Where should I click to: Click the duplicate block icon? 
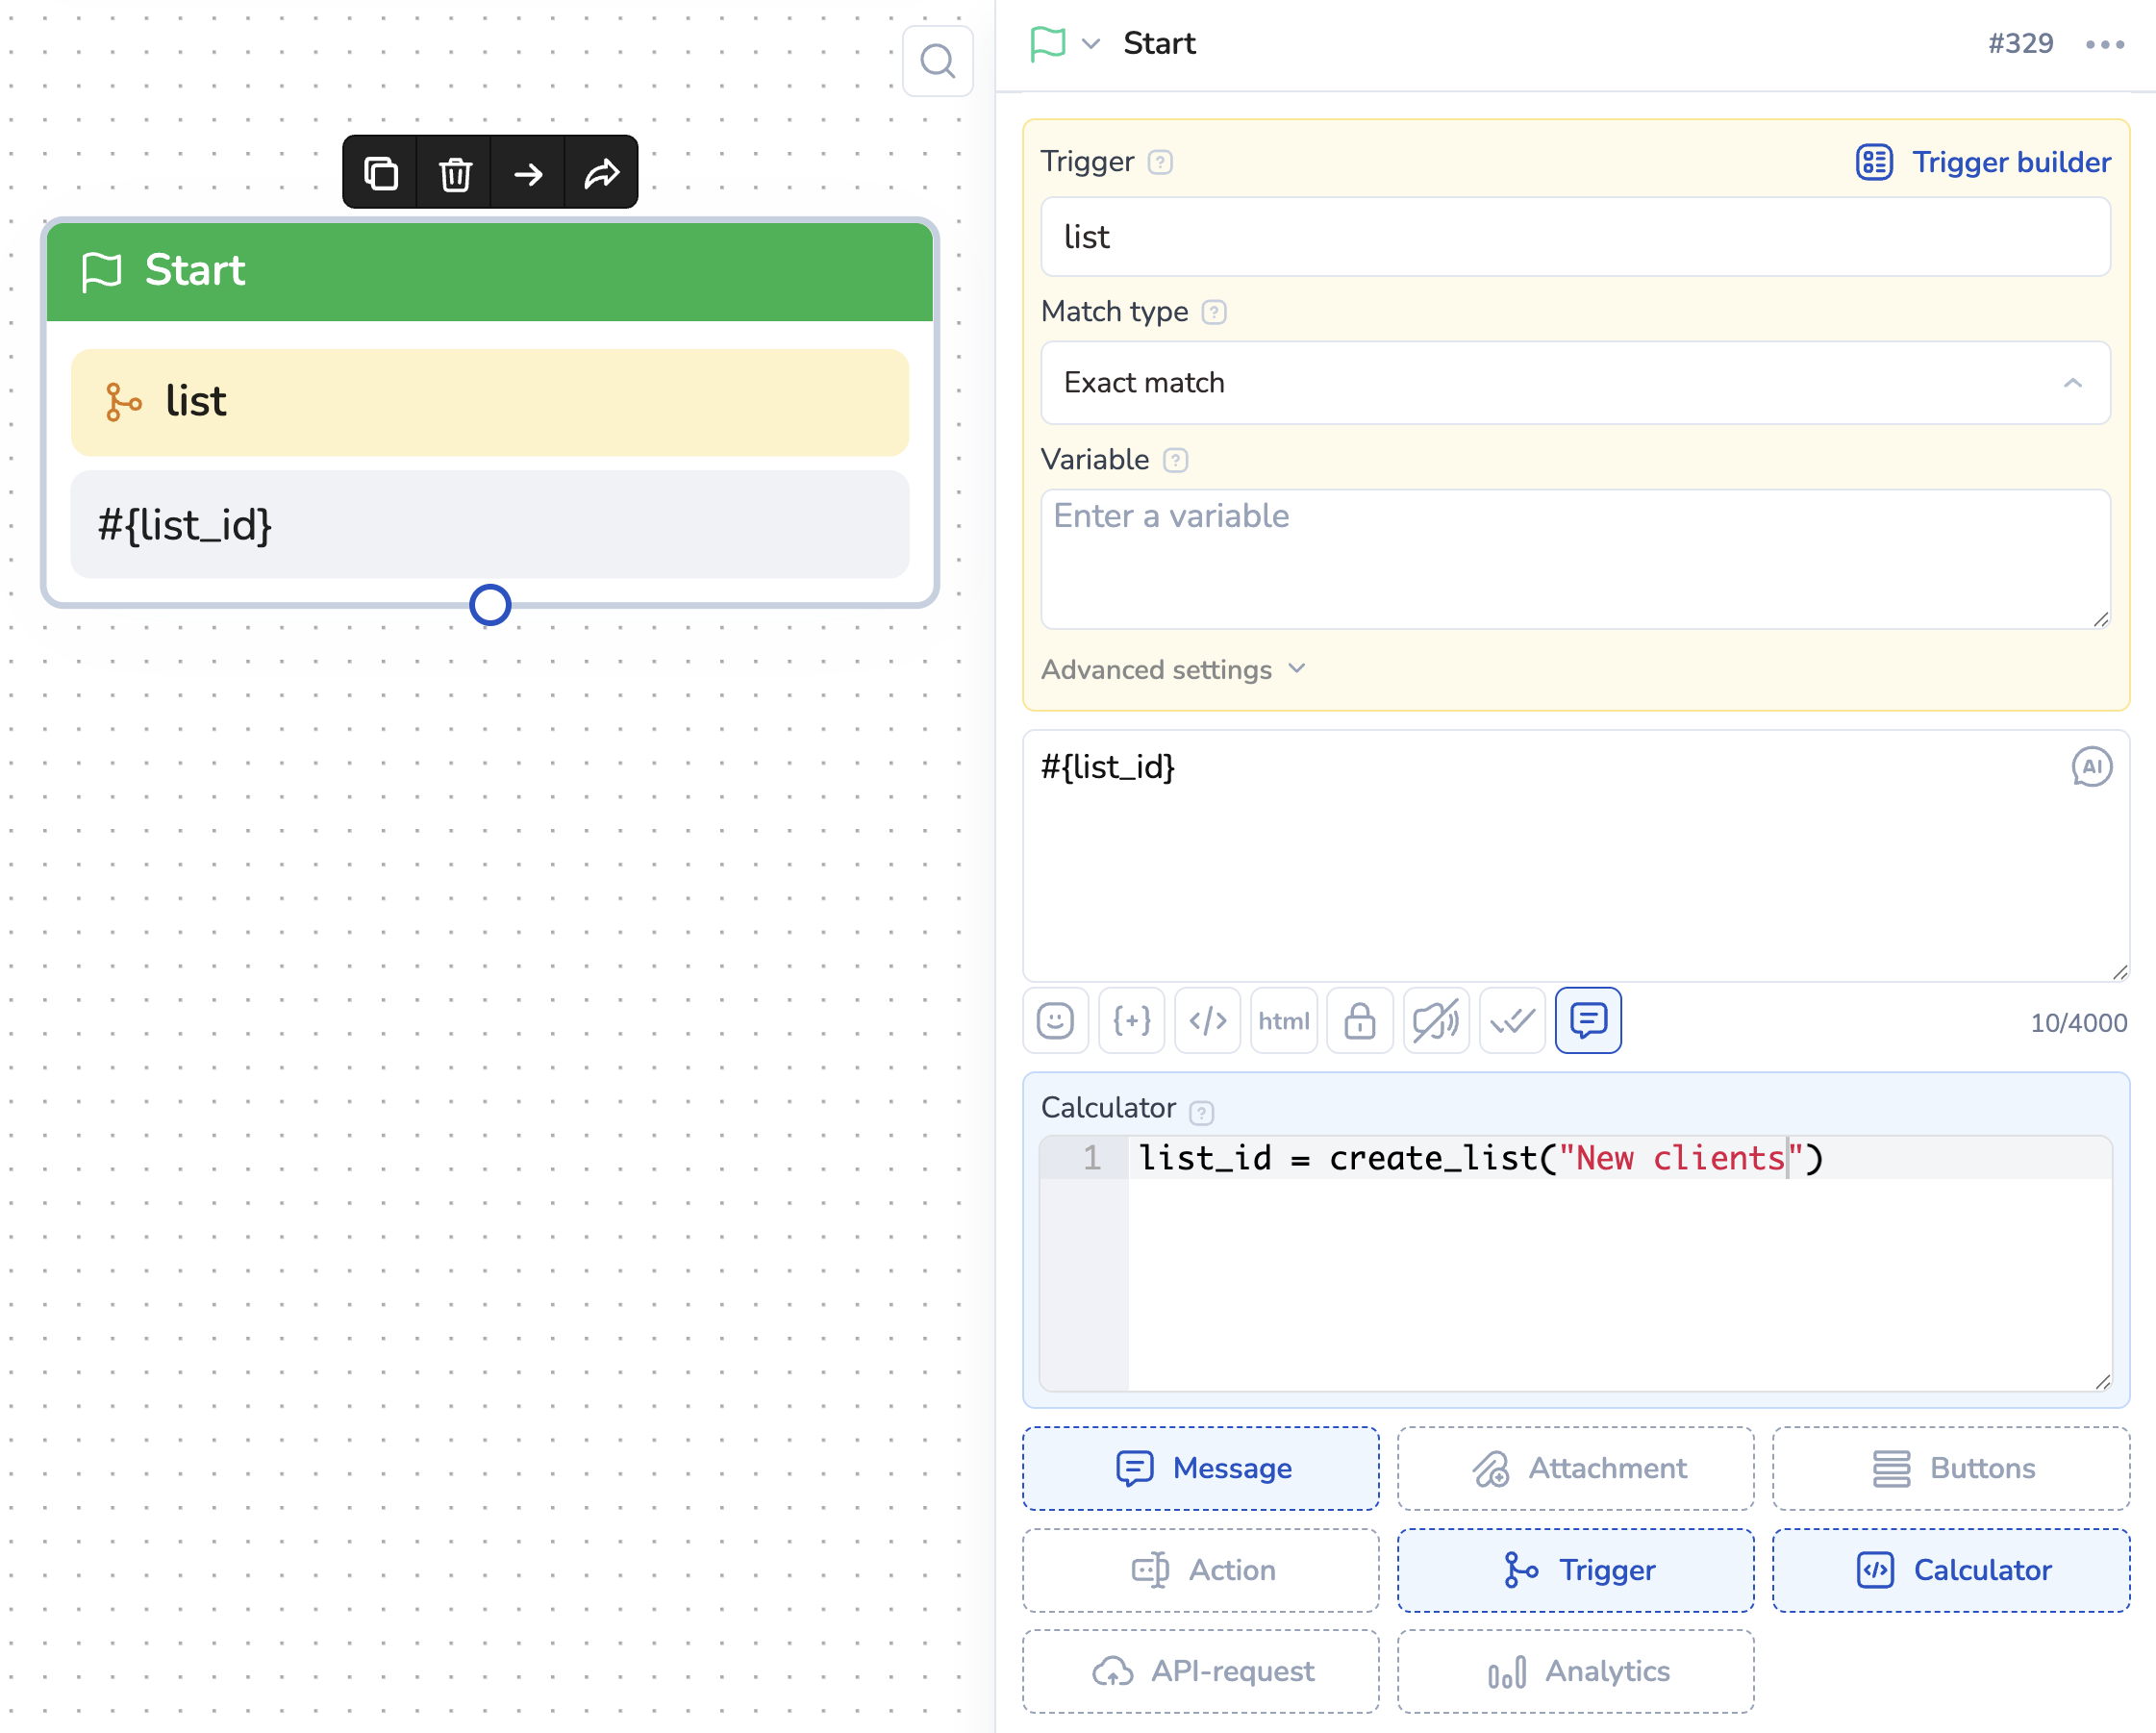coord(380,174)
